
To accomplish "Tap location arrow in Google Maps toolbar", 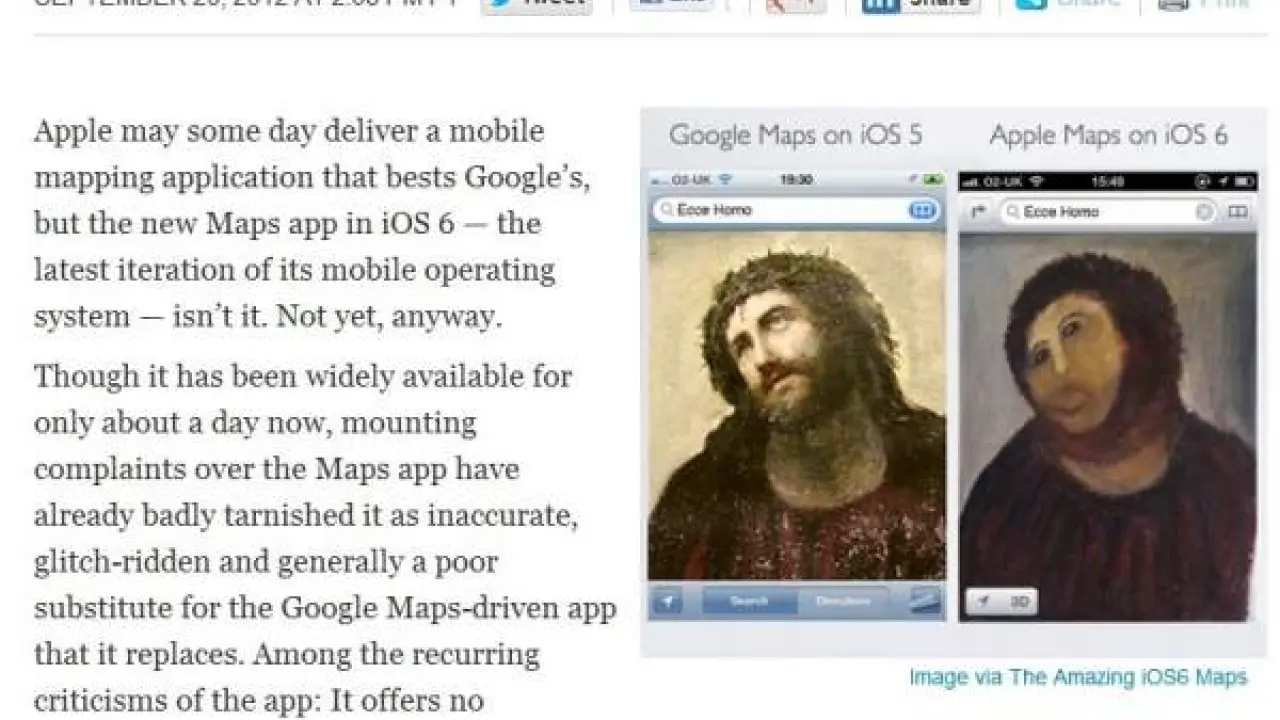I will tap(668, 601).
